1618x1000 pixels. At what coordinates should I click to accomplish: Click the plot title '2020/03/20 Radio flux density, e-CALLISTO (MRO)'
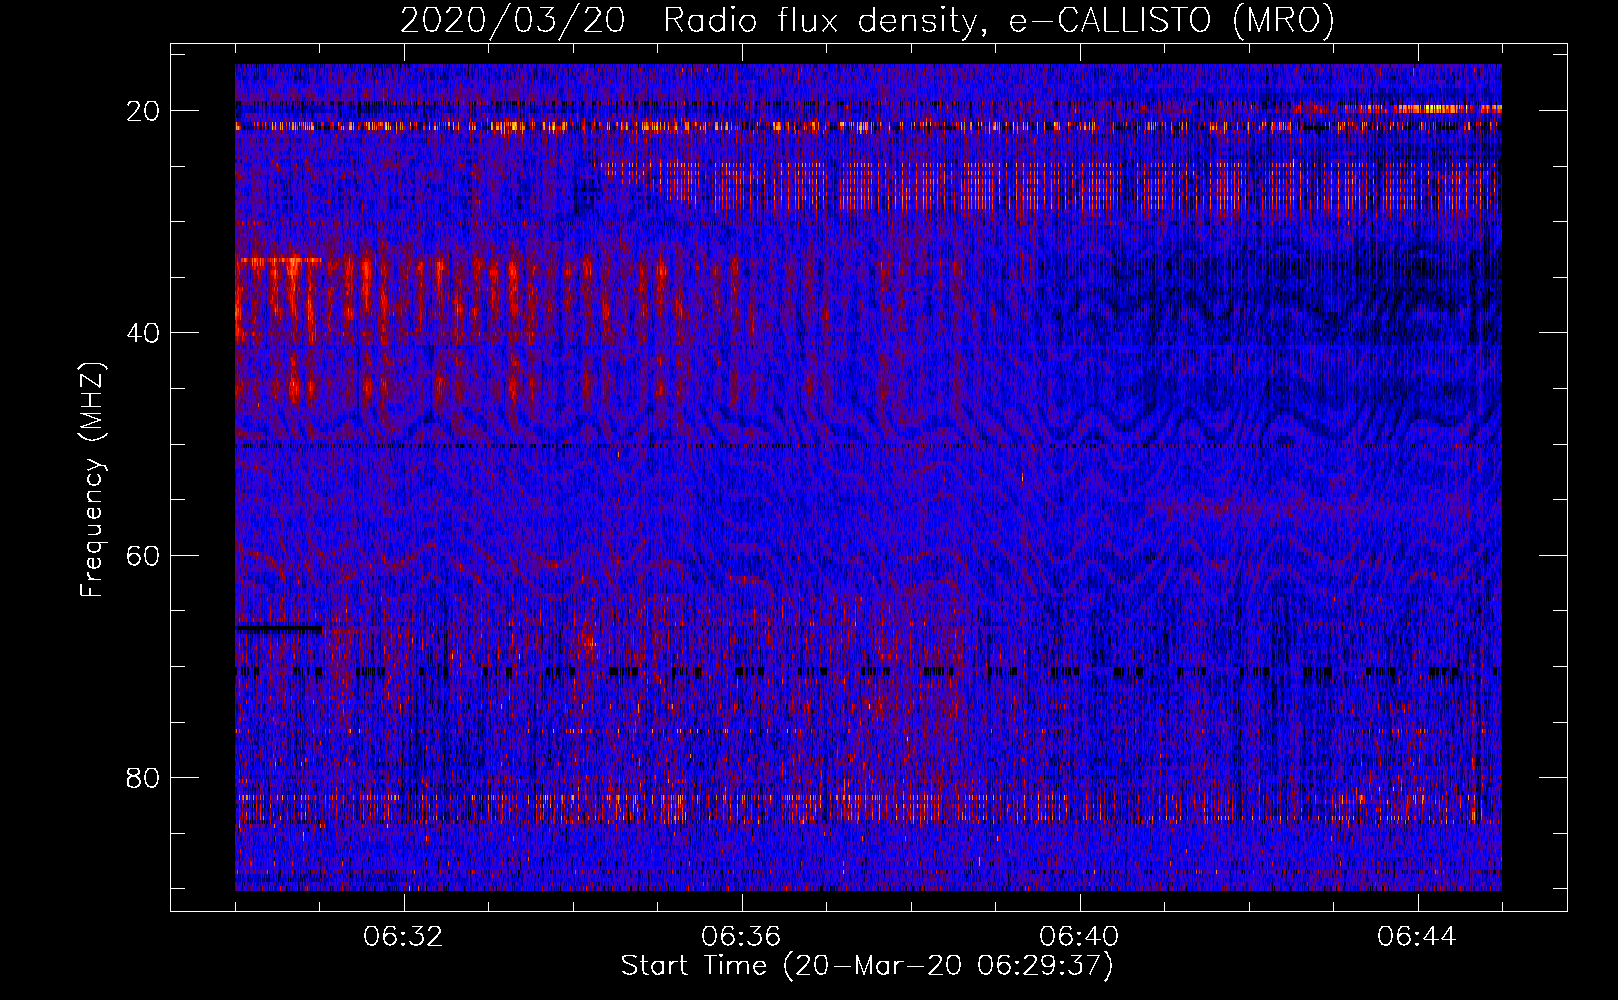point(867,20)
